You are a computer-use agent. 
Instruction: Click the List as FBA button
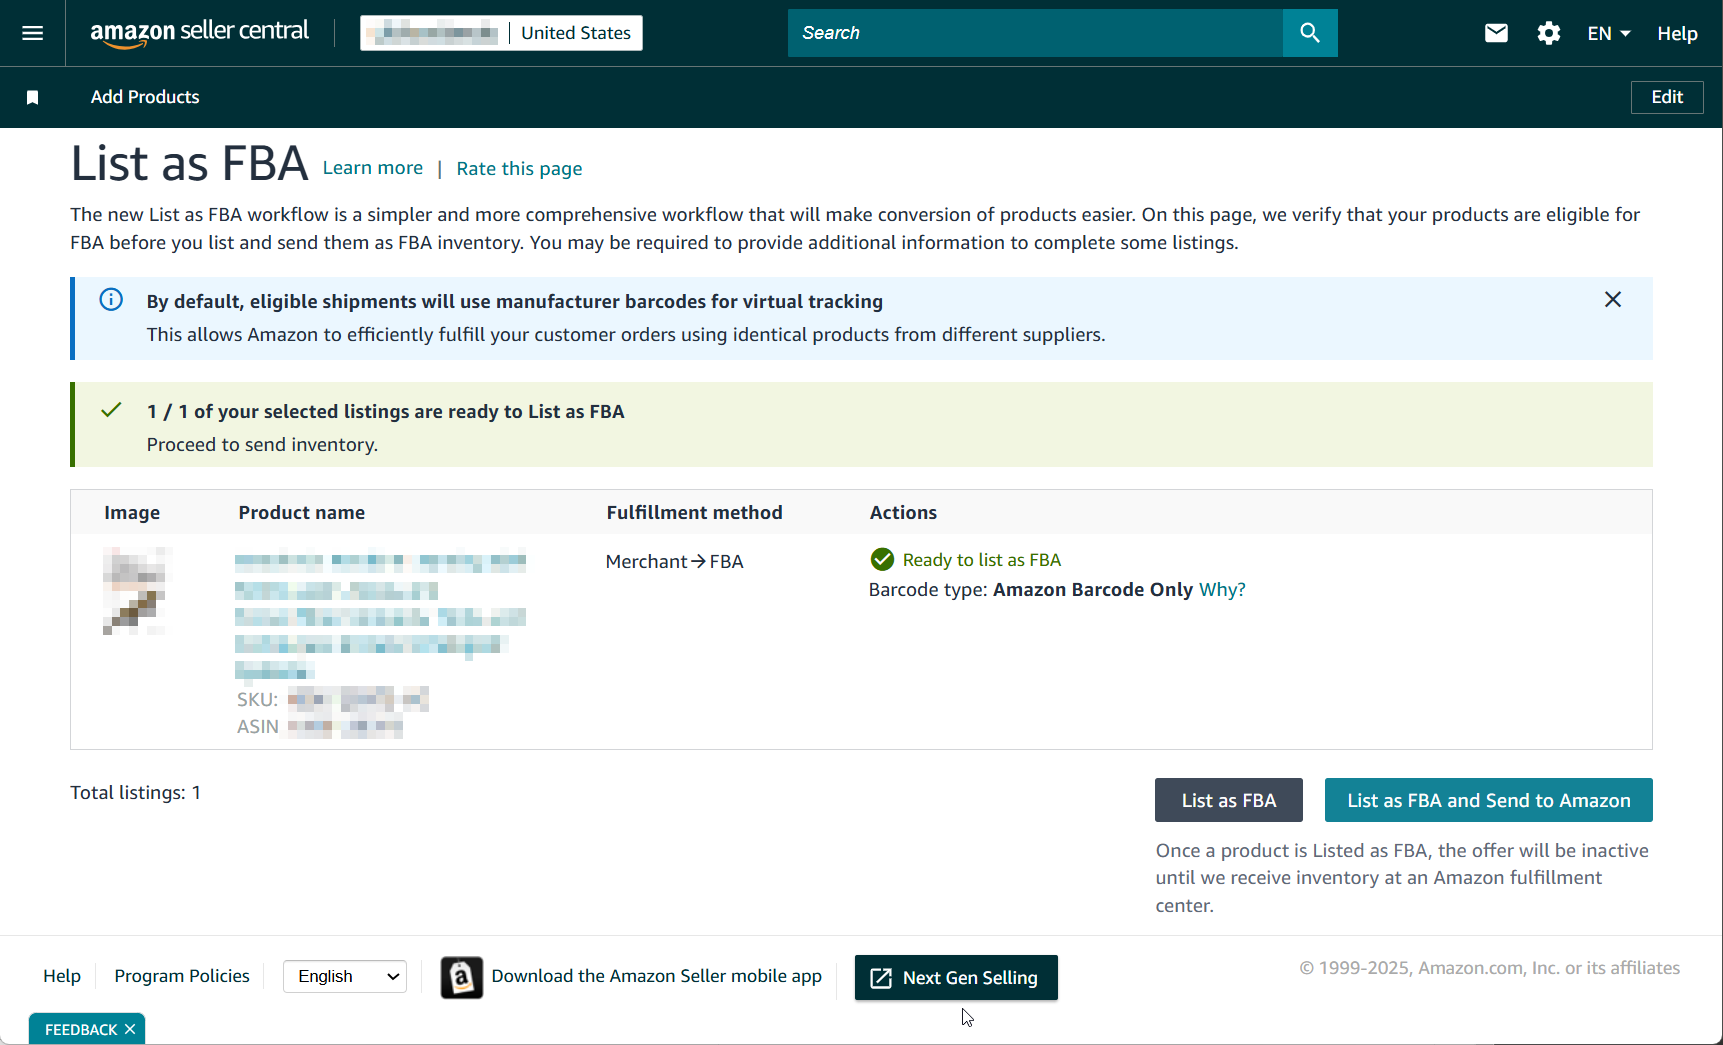pos(1229,800)
